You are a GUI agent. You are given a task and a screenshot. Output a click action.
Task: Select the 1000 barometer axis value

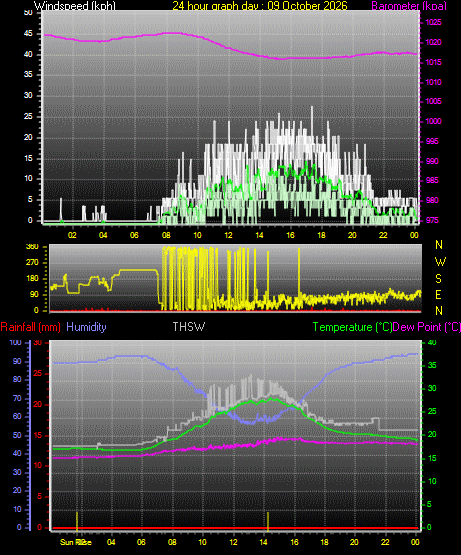433,121
